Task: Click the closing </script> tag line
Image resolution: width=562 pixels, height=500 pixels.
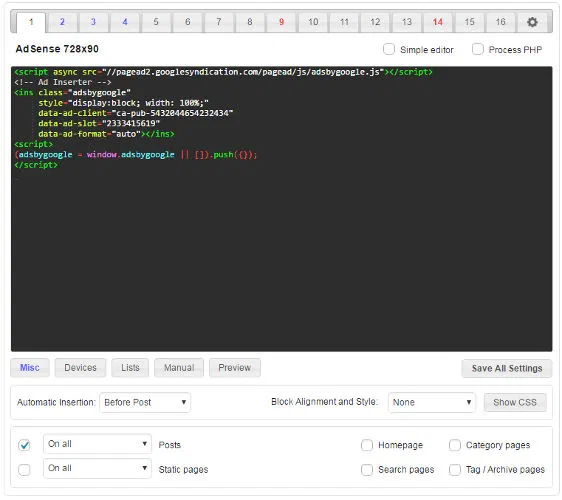Action: tap(36, 165)
